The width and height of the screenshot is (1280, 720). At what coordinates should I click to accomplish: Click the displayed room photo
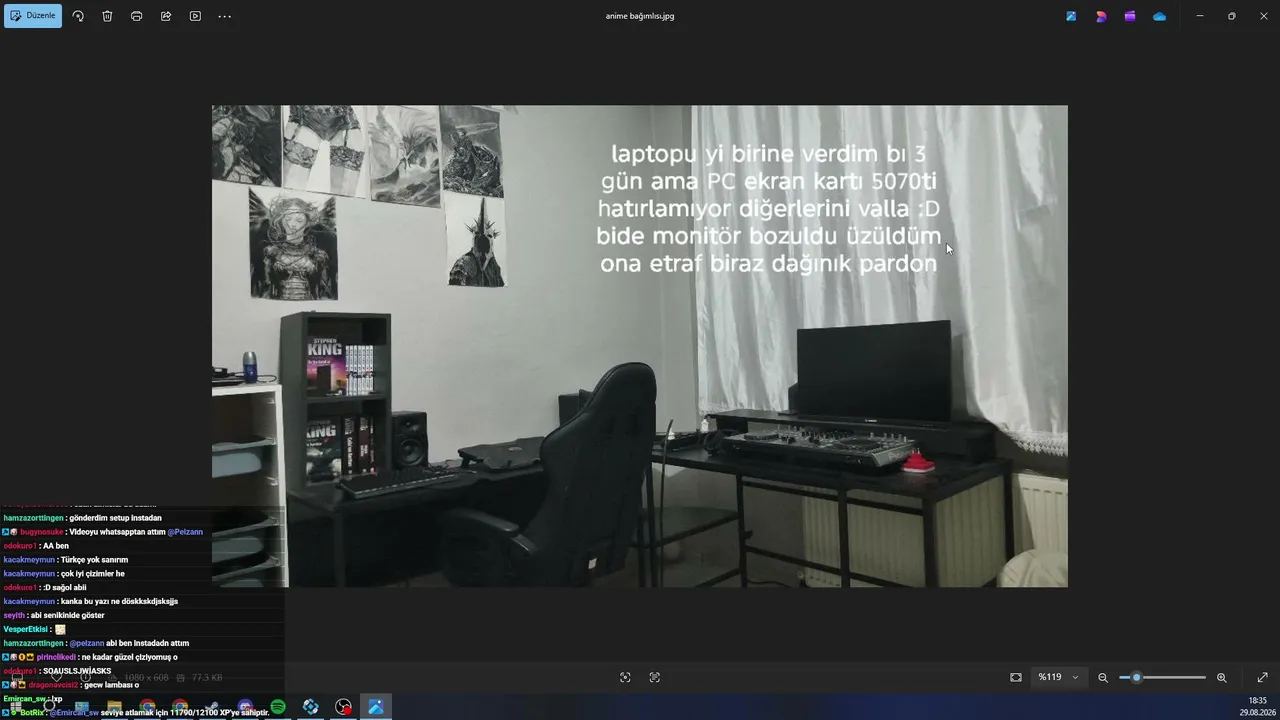(640, 346)
